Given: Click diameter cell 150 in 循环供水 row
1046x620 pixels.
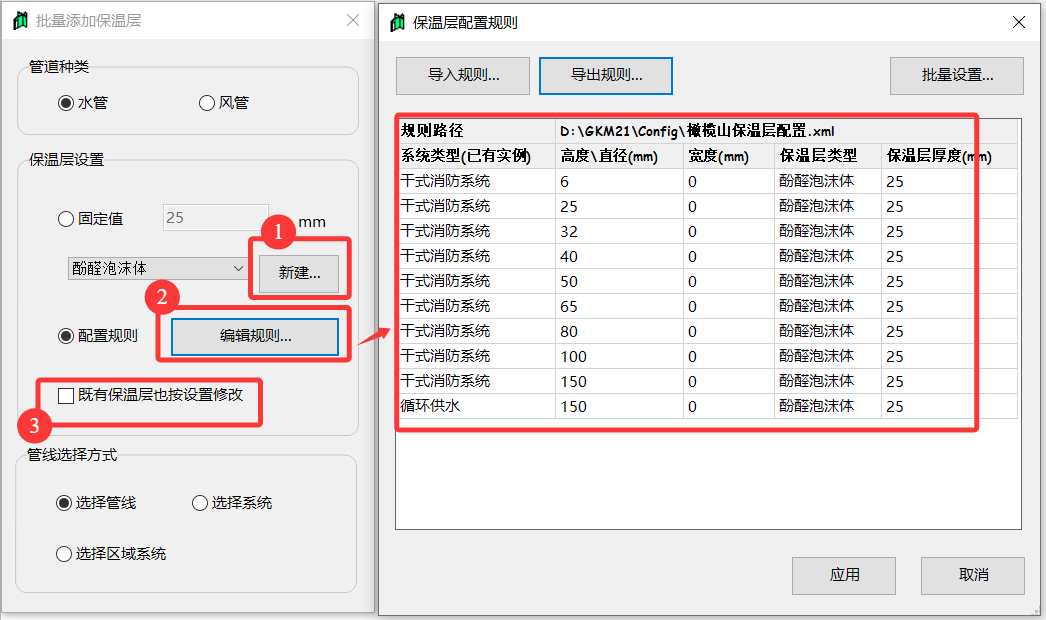Looking at the screenshot, I should point(619,406).
